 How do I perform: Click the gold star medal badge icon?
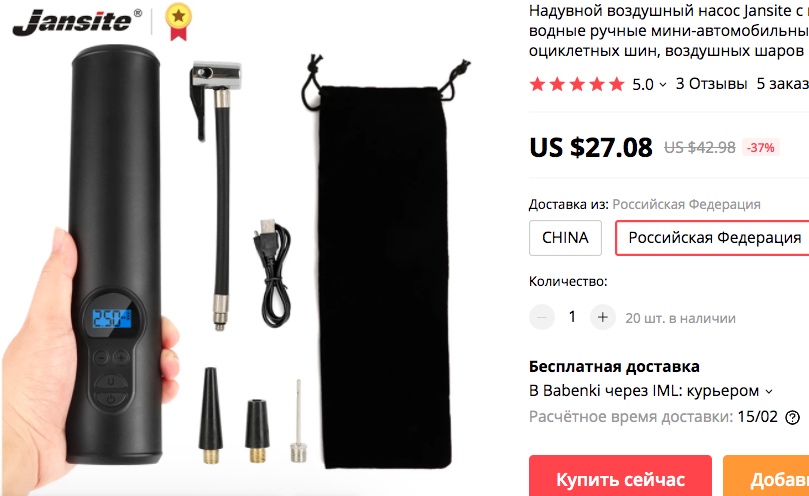179,22
